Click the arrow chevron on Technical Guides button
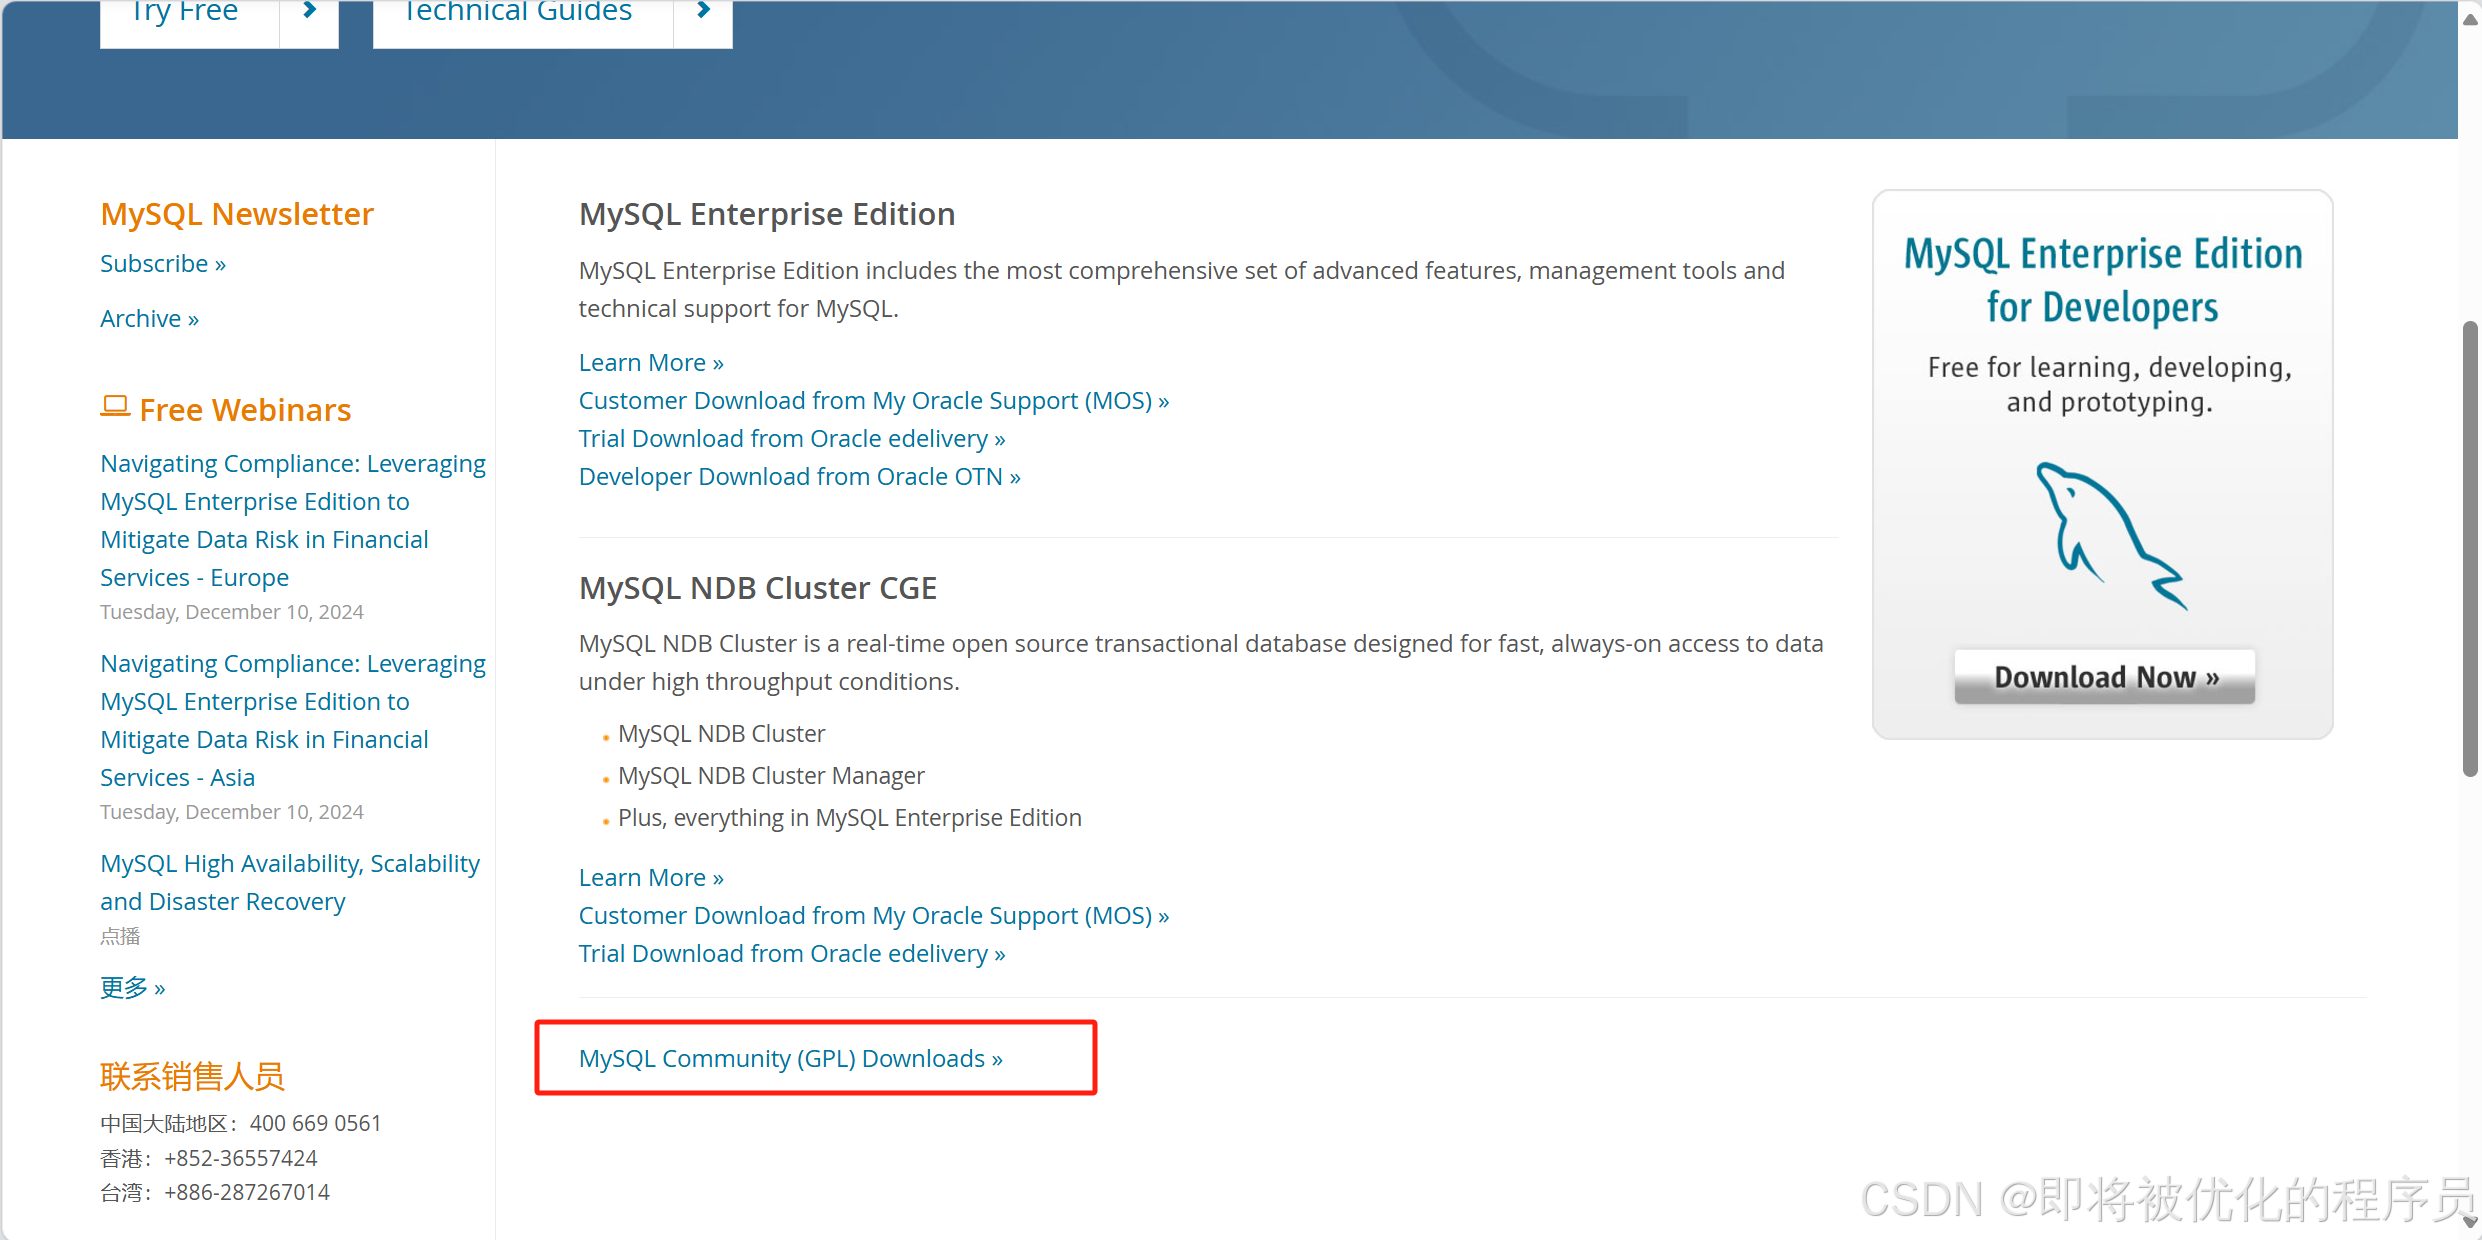2482x1240 pixels. pos(703,12)
